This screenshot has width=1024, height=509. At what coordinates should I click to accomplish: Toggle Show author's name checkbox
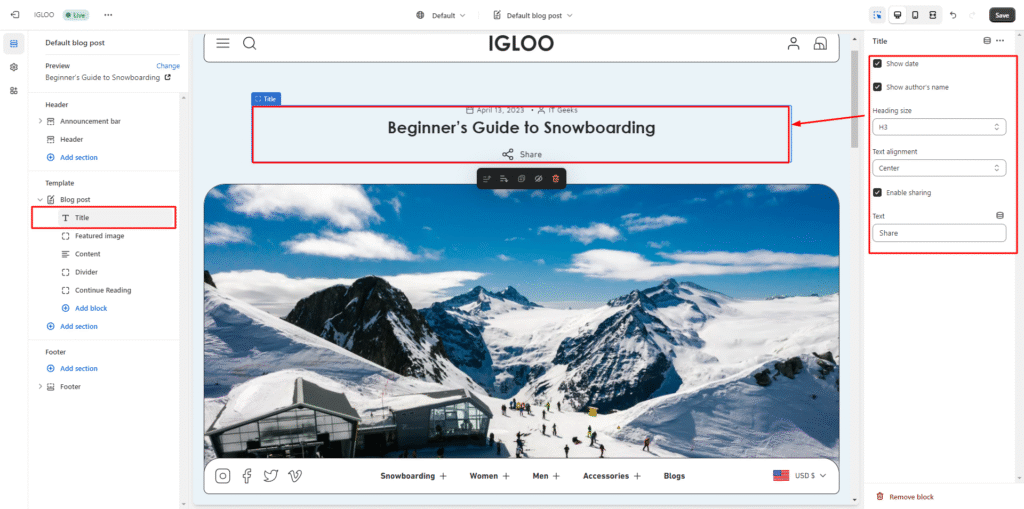coord(877,87)
